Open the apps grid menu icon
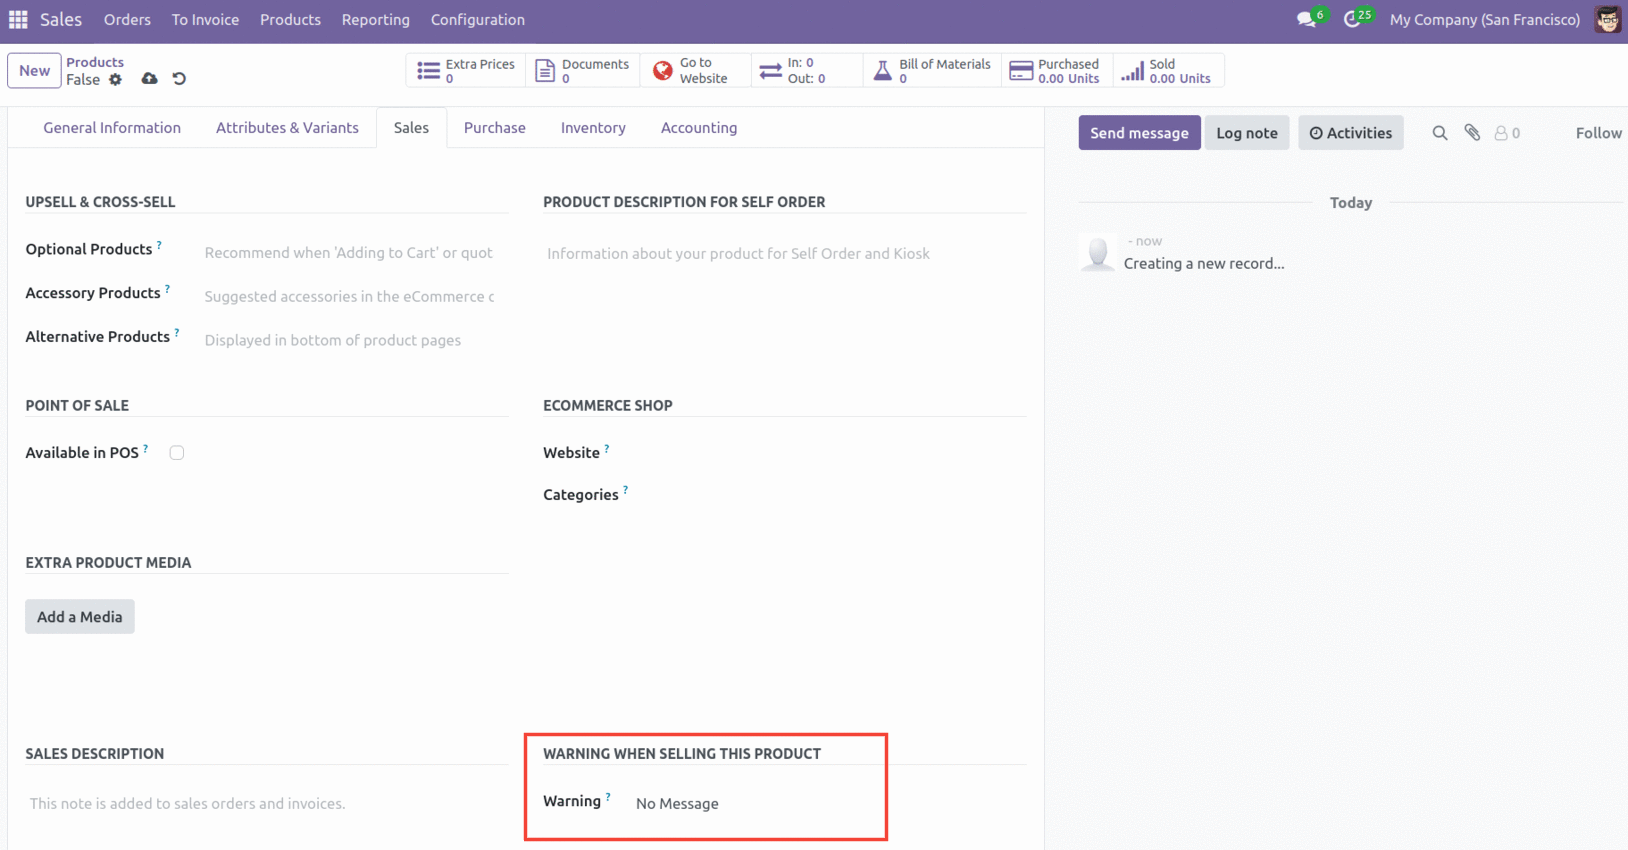 point(18,20)
